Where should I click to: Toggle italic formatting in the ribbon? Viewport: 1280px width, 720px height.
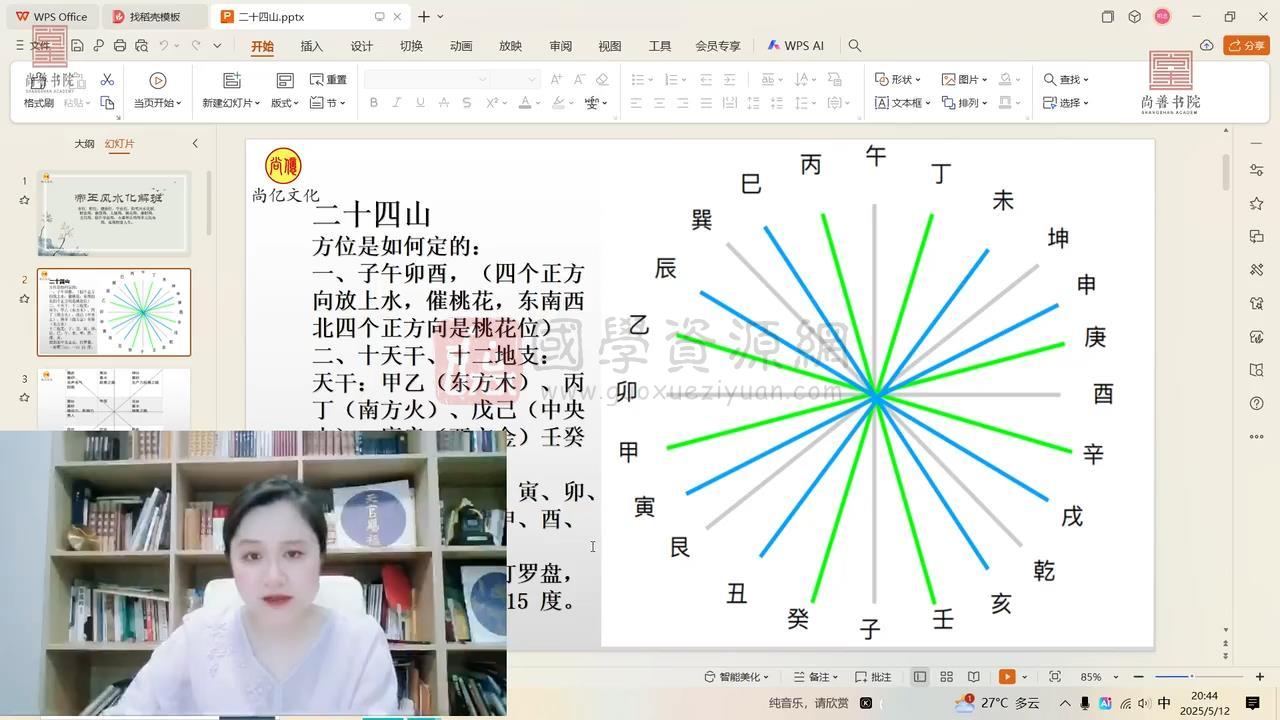click(396, 102)
